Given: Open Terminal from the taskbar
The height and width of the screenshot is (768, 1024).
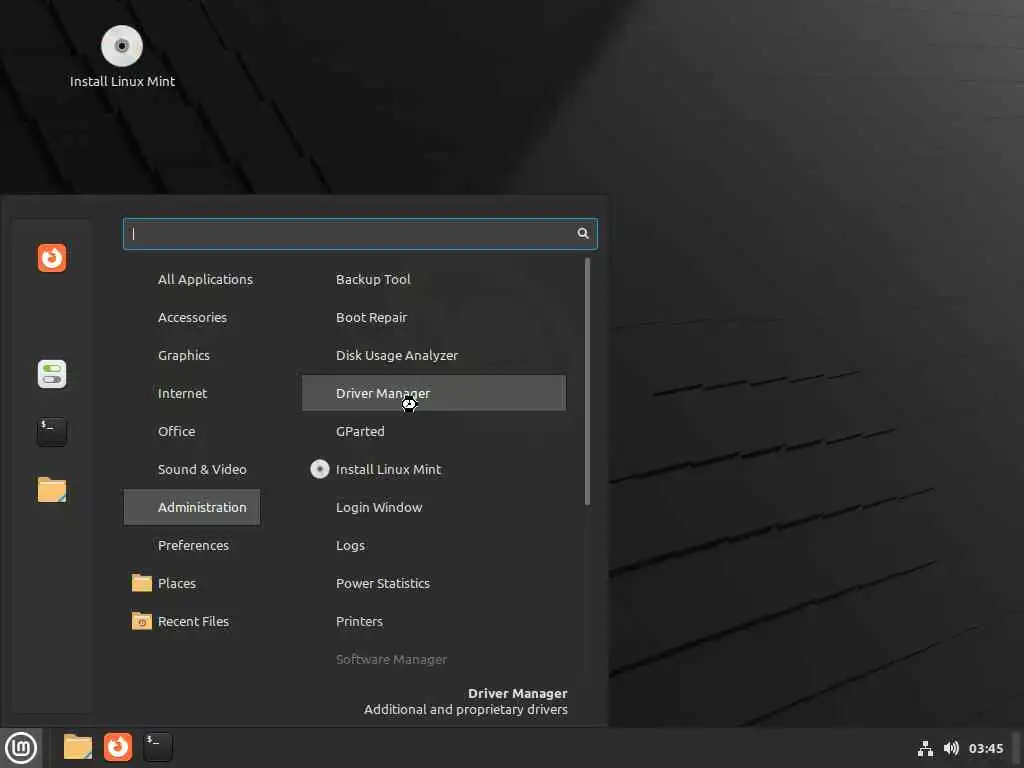Looking at the screenshot, I should (157, 747).
